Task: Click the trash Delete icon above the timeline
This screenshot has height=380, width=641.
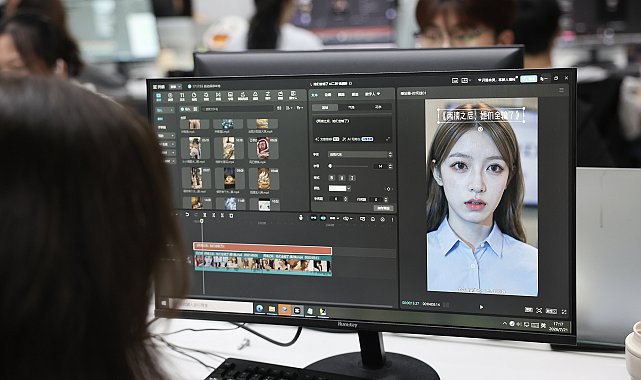Action: pos(231,216)
